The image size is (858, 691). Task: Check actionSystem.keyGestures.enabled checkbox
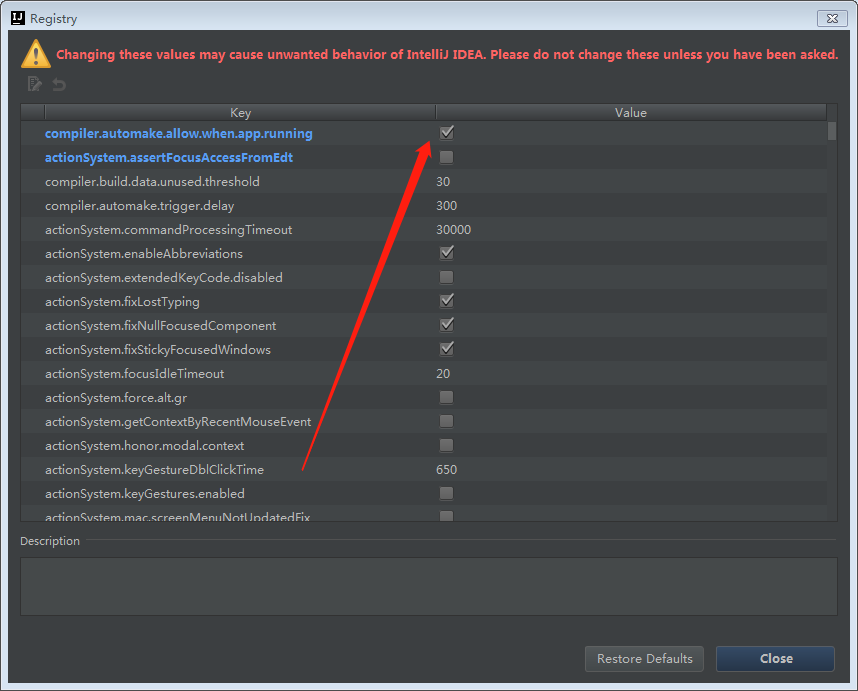point(447,493)
